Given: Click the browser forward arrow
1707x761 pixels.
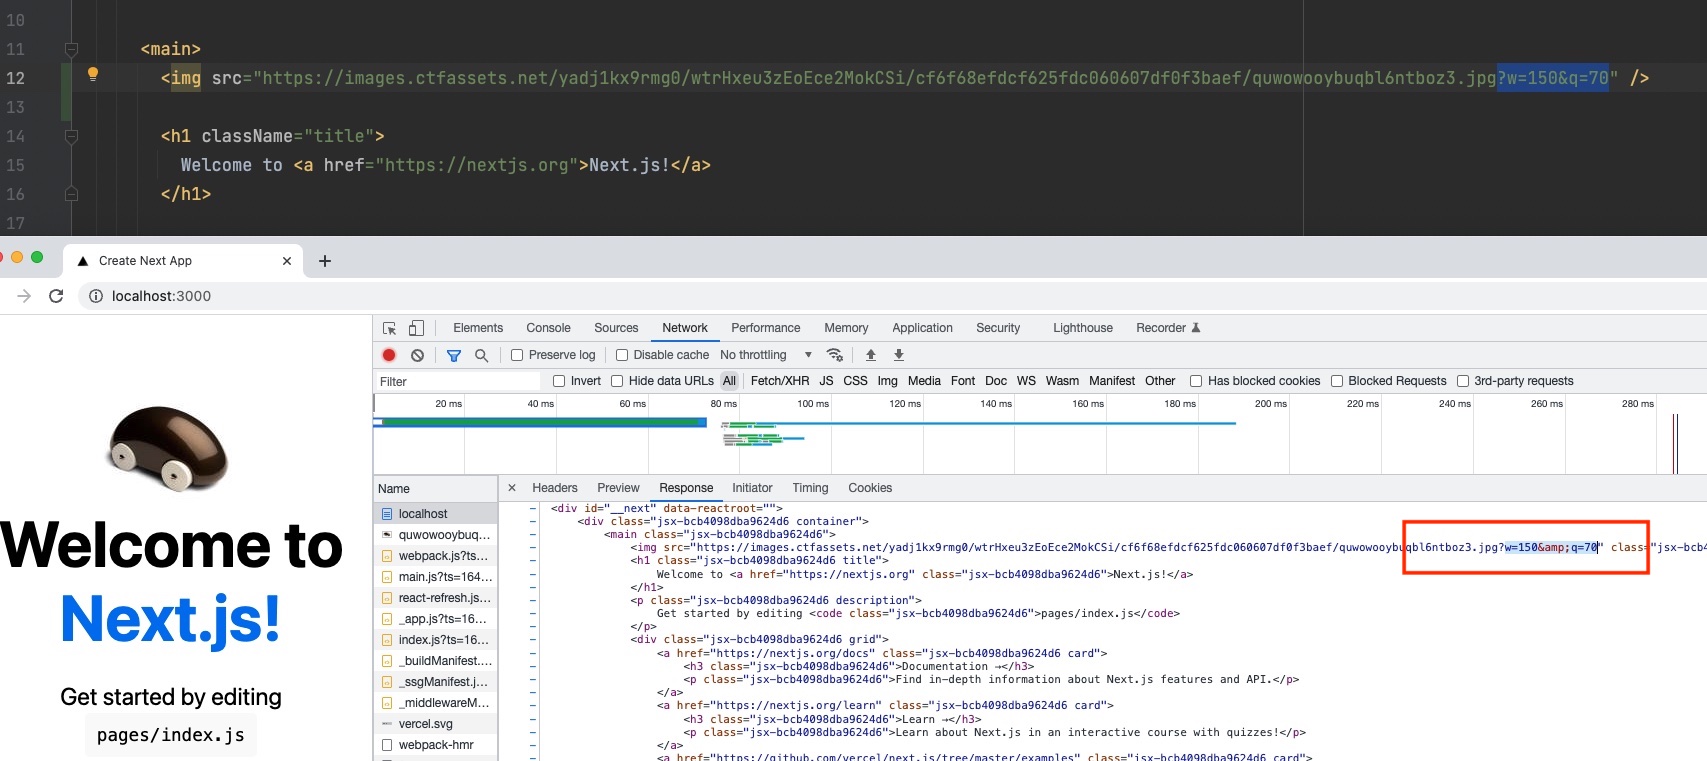Looking at the screenshot, I should [24, 296].
